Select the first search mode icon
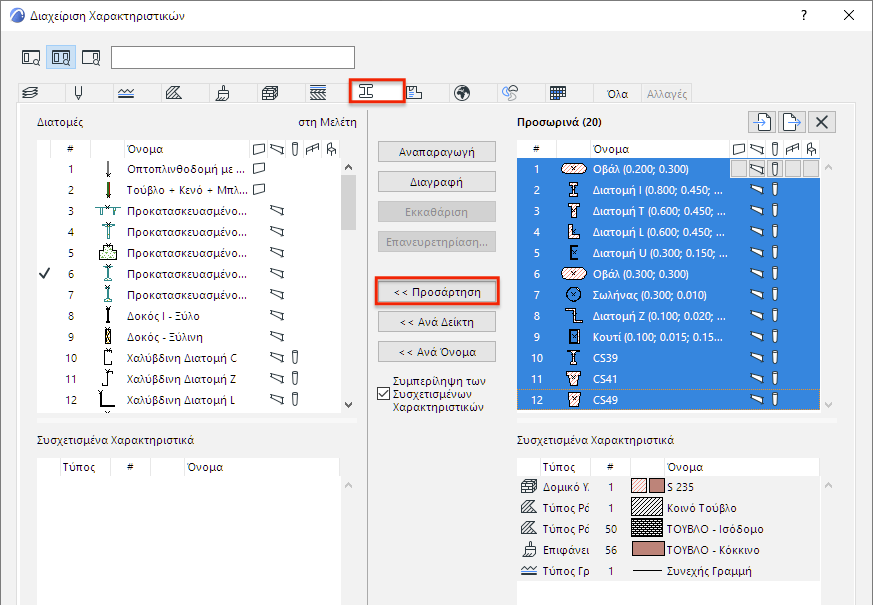This screenshot has height=605, width=873. click(31, 57)
